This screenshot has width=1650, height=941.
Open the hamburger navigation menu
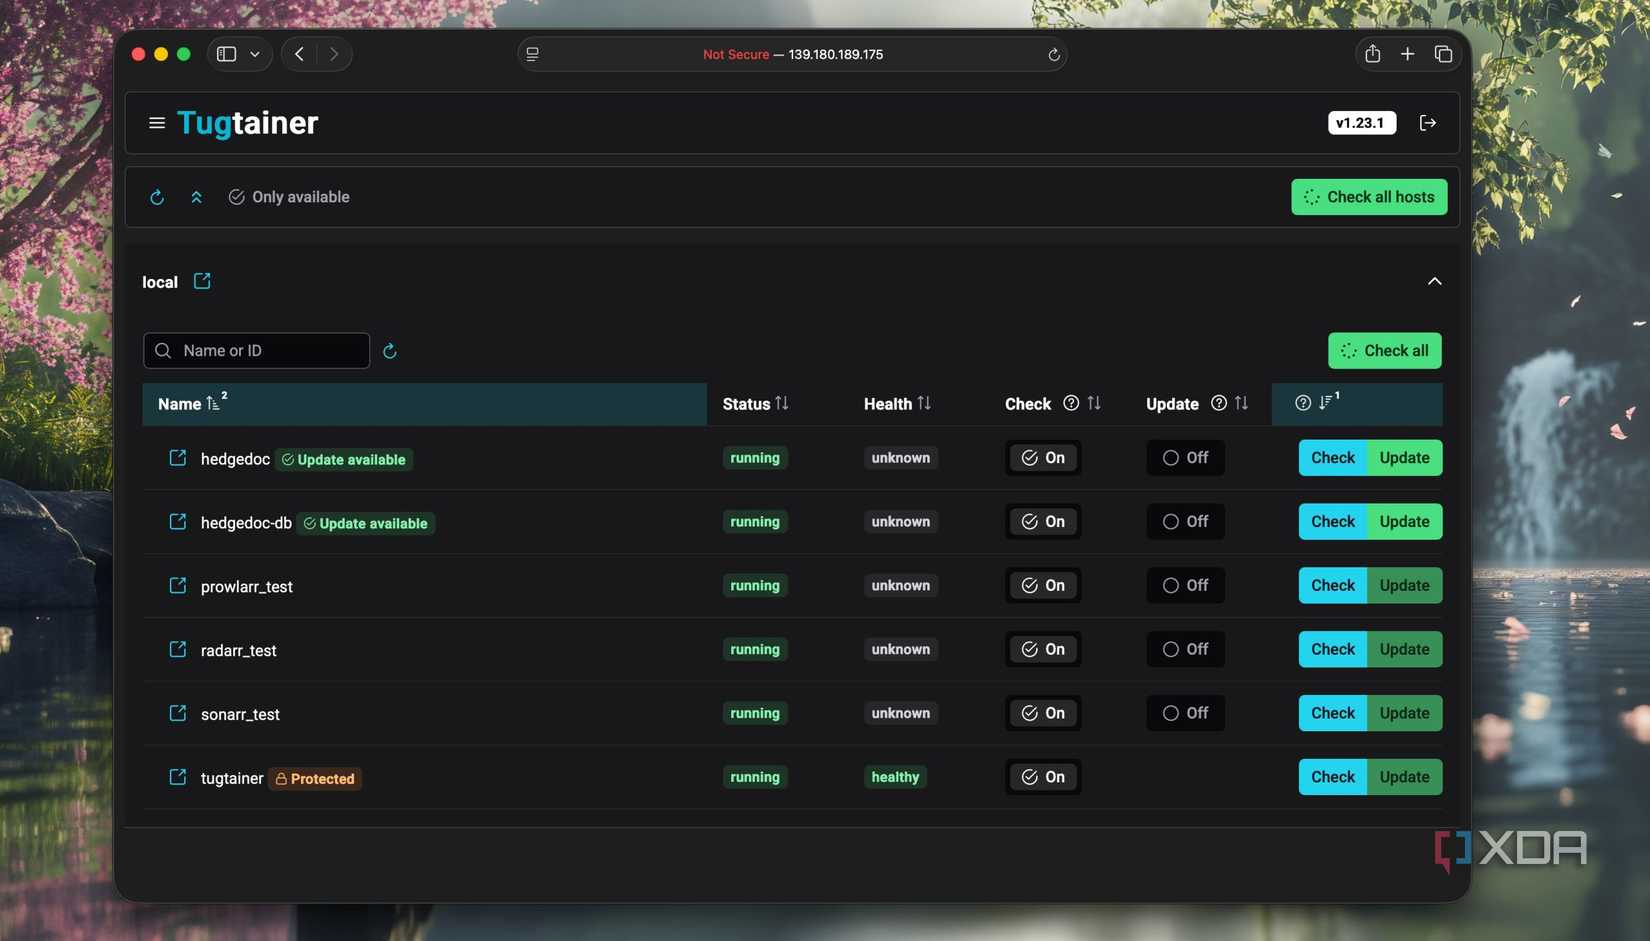click(157, 122)
